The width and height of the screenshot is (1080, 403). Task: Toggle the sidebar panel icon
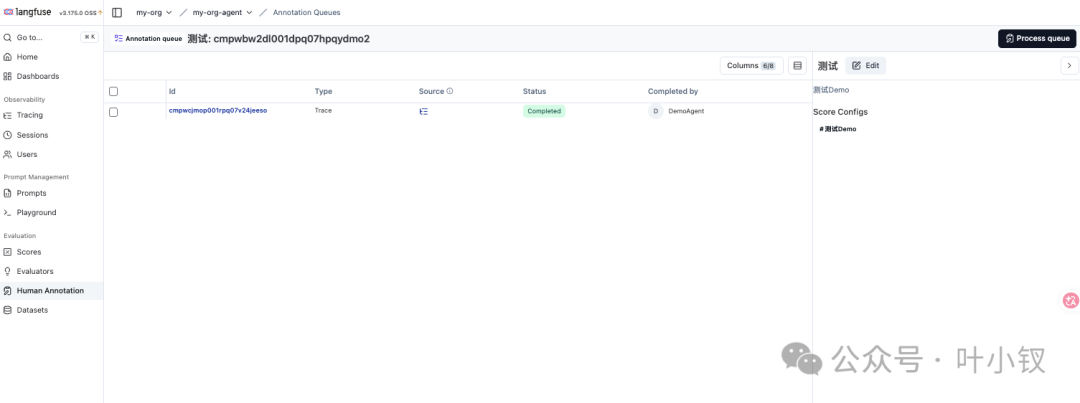pos(117,12)
